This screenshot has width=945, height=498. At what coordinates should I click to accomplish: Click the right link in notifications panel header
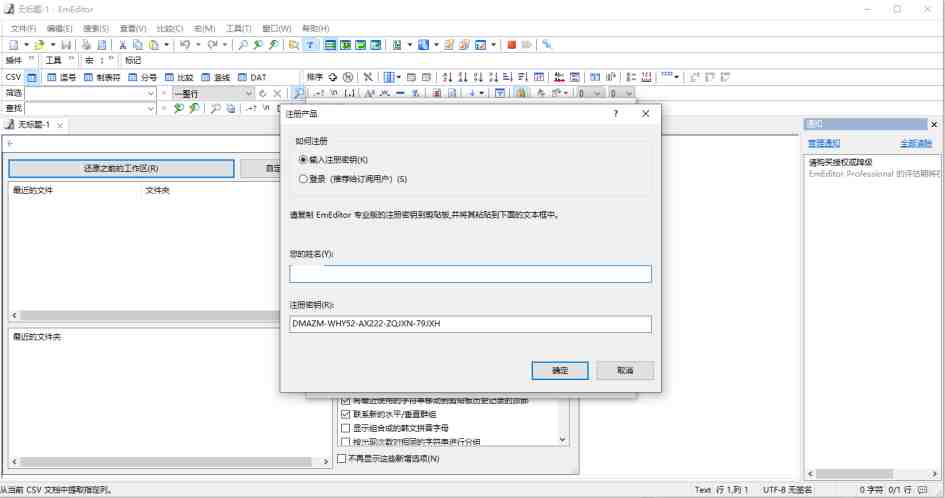(x=916, y=143)
